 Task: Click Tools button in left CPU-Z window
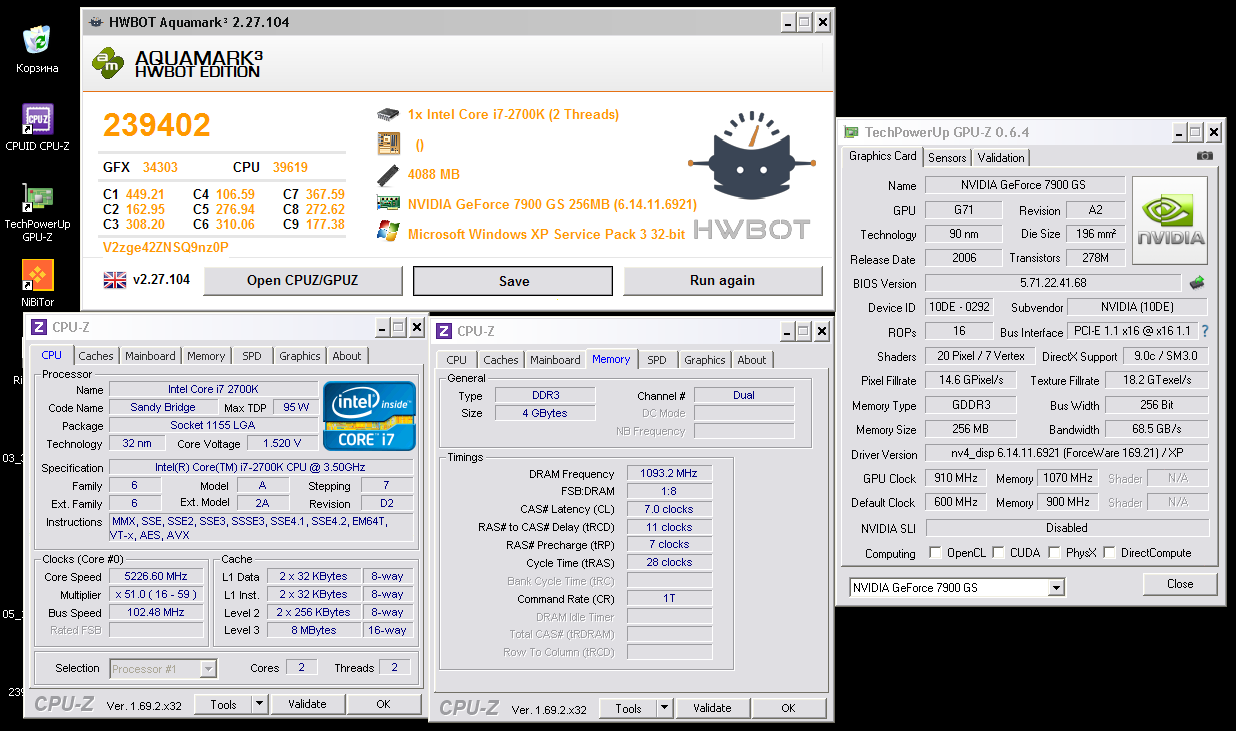coord(223,704)
